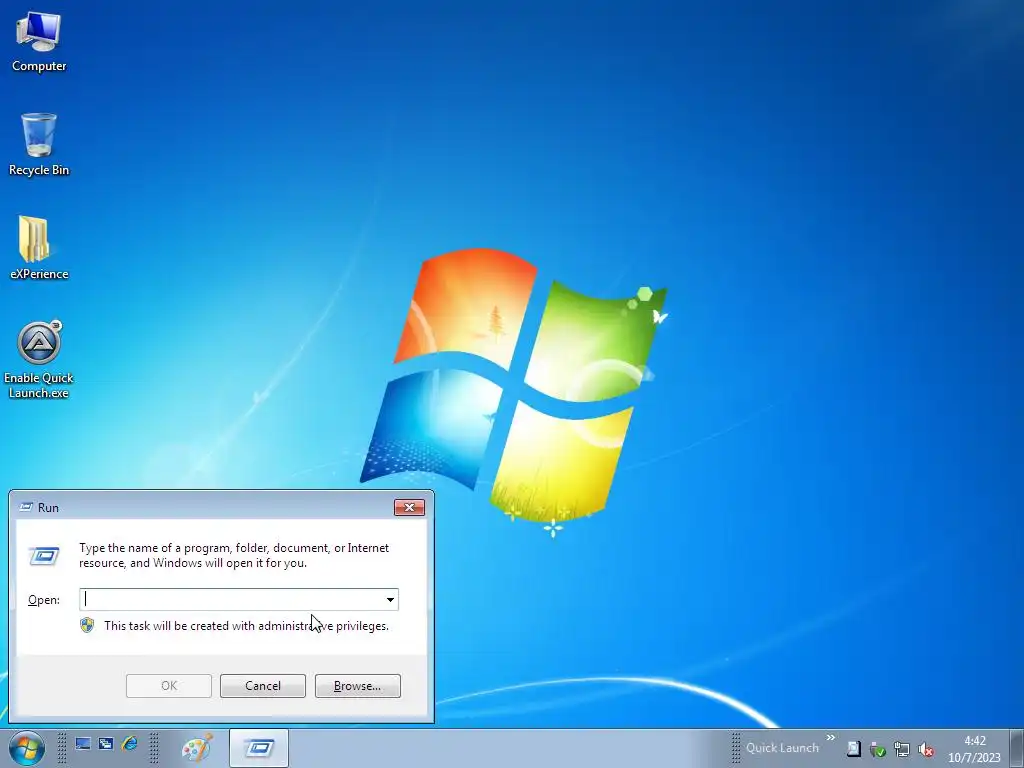Click the Show desktop strip at taskbar end
The height and width of the screenshot is (768, 1024).
(x=1017, y=748)
